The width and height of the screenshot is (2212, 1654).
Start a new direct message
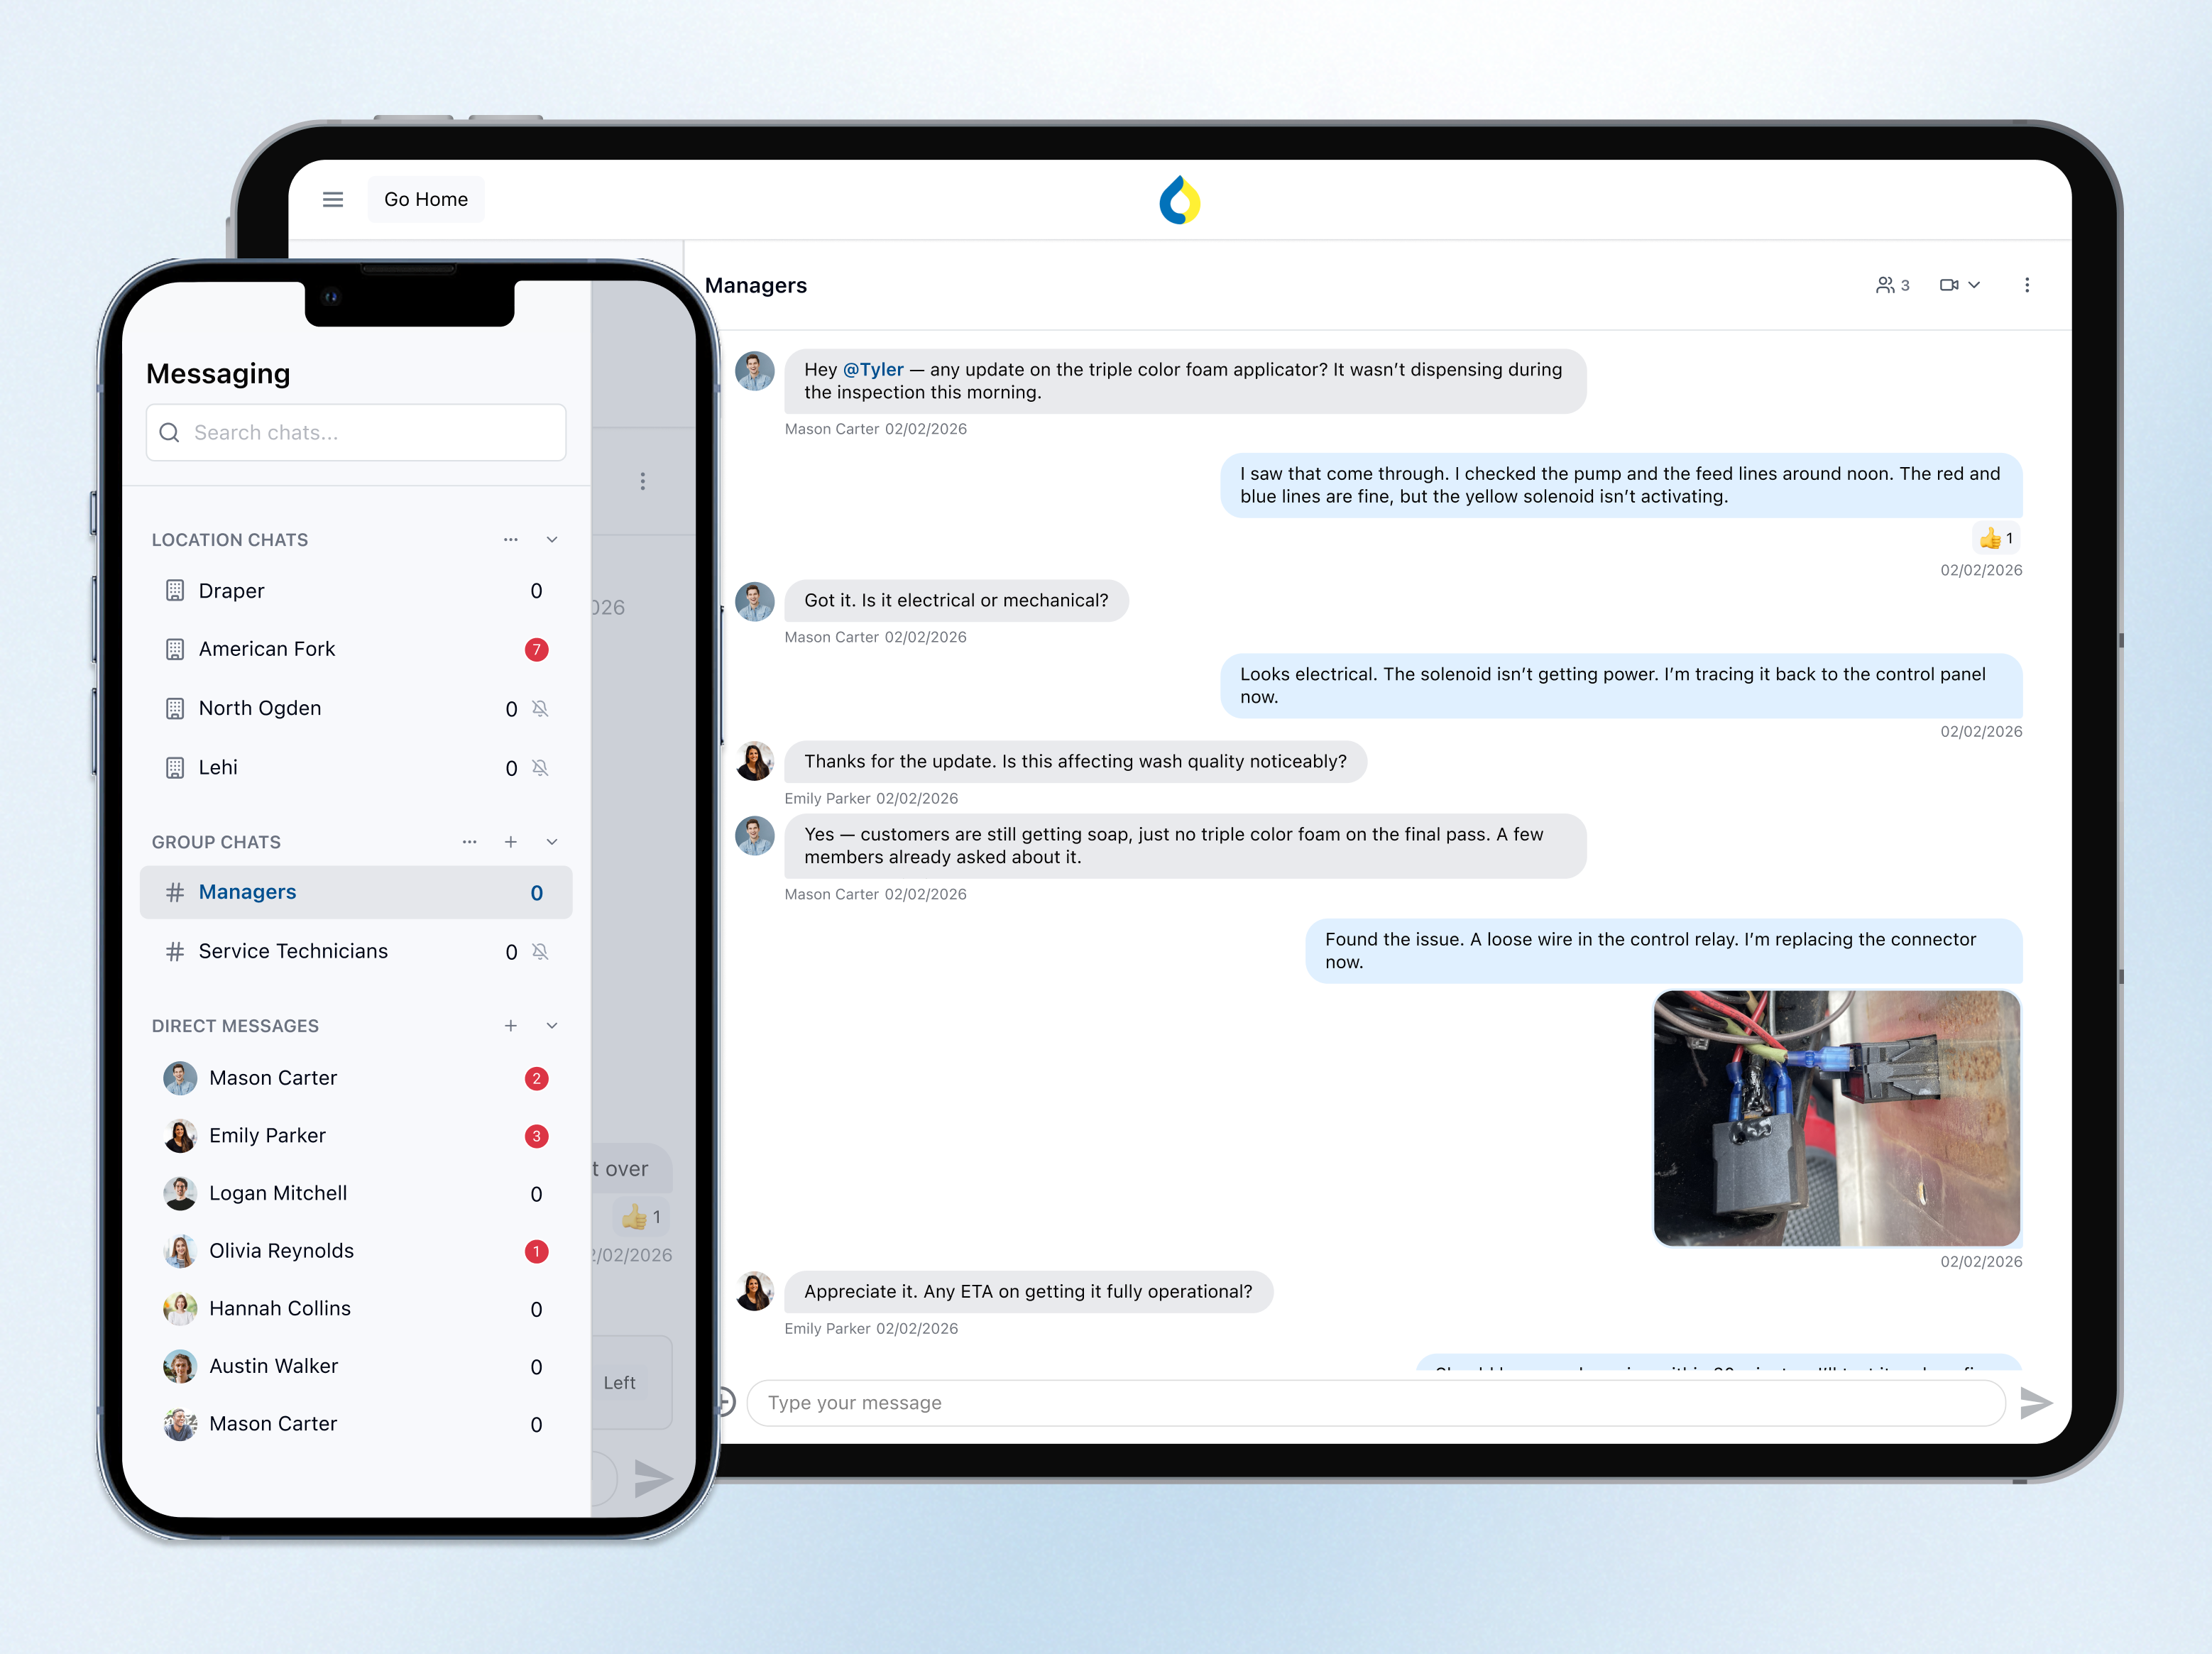(x=511, y=1025)
